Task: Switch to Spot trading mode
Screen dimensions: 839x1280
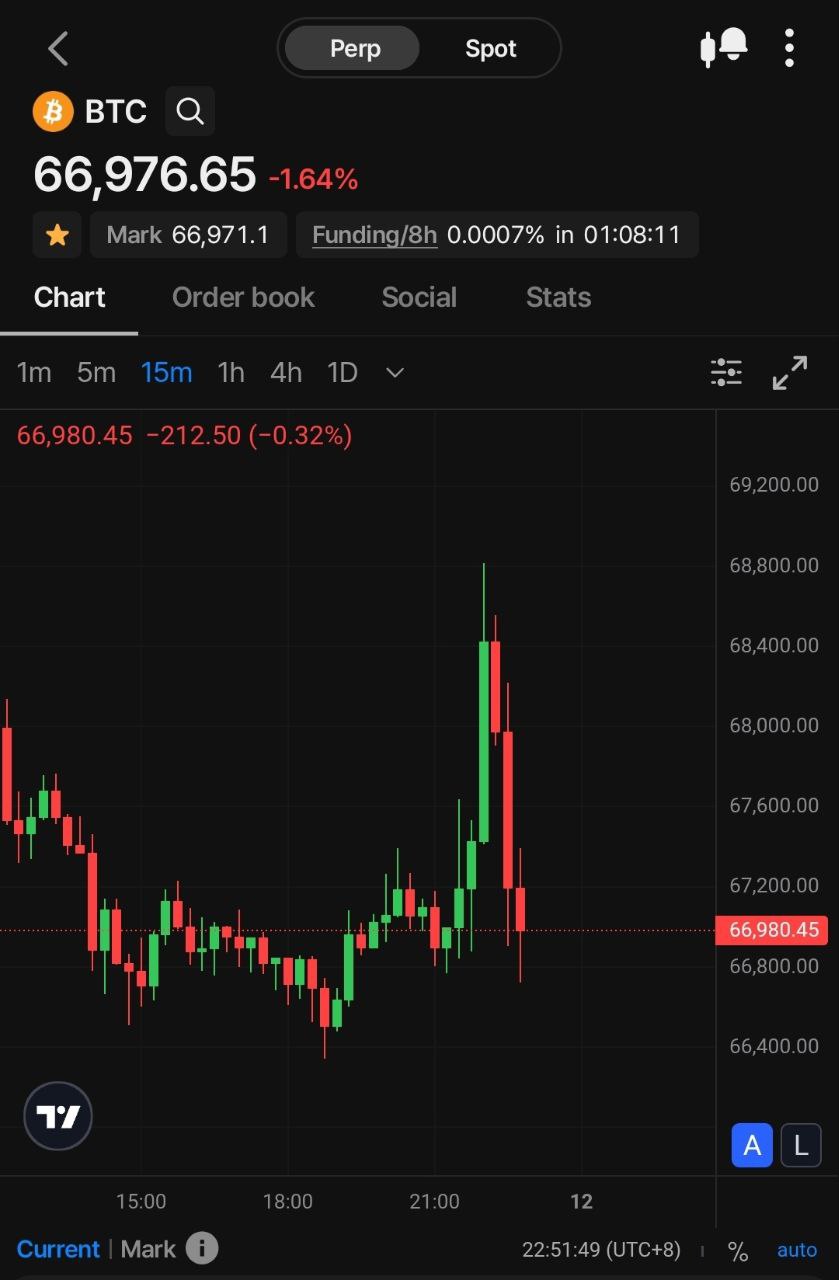Action: click(490, 48)
